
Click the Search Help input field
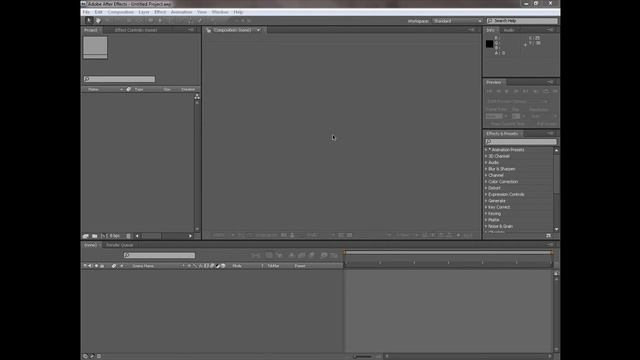point(522,21)
